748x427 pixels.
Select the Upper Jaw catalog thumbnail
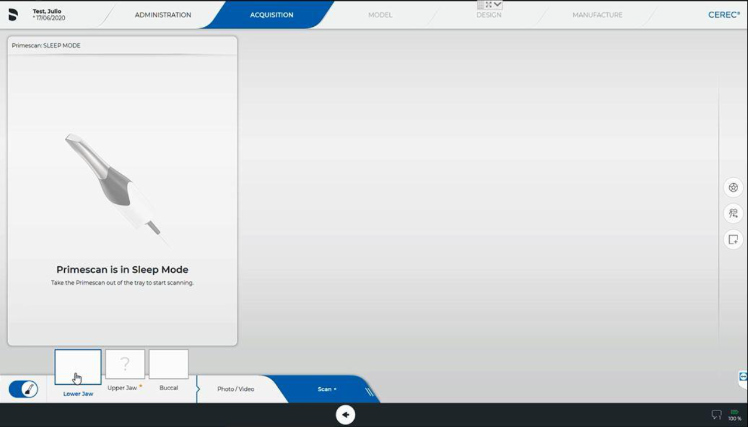125,364
